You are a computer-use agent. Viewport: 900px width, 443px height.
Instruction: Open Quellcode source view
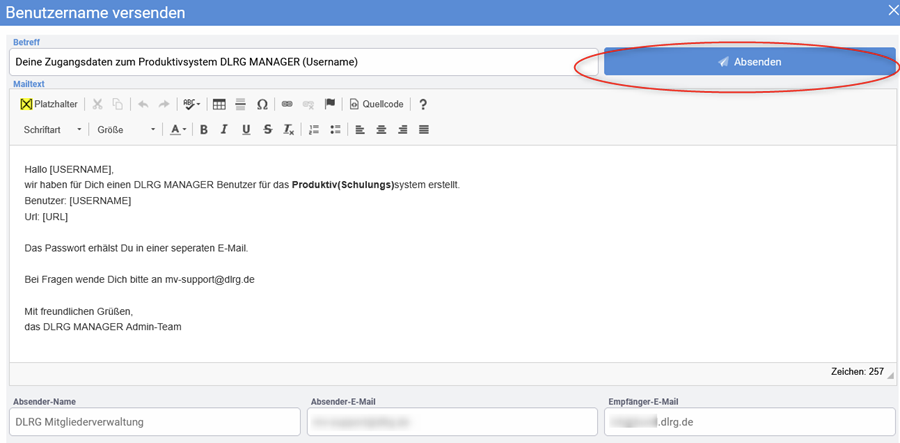(x=377, y=104)
